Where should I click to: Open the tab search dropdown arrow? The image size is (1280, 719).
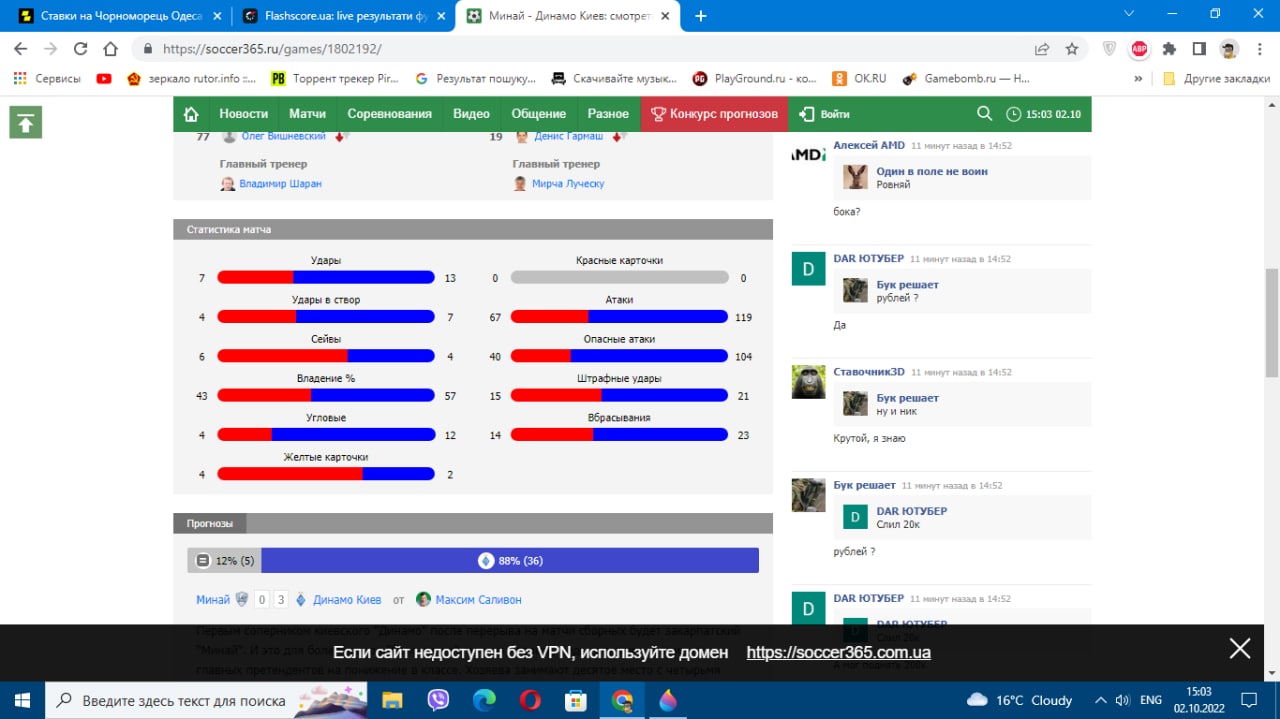point(1129,14)
